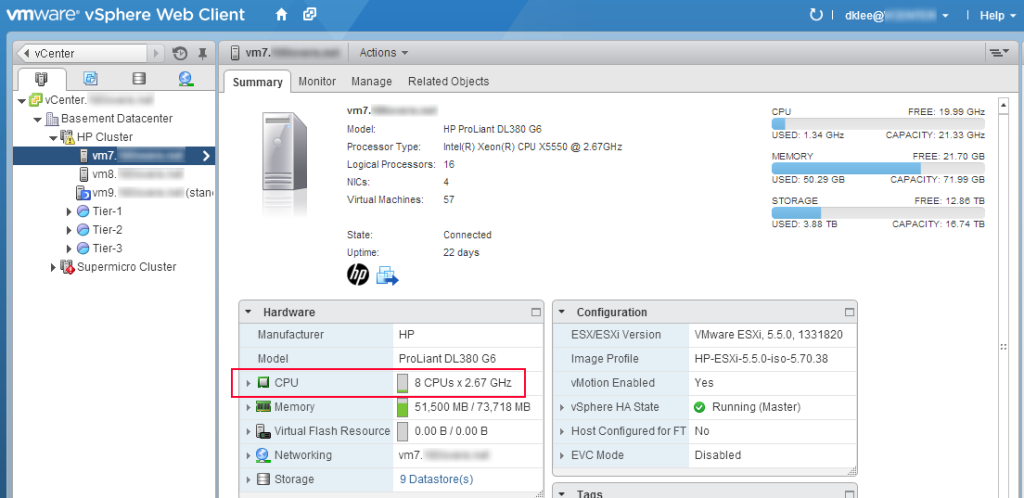The width and height of the screenshot is (1024, 498).
Task: Click the STORAGE usage bar
Action: pos(878,213)
